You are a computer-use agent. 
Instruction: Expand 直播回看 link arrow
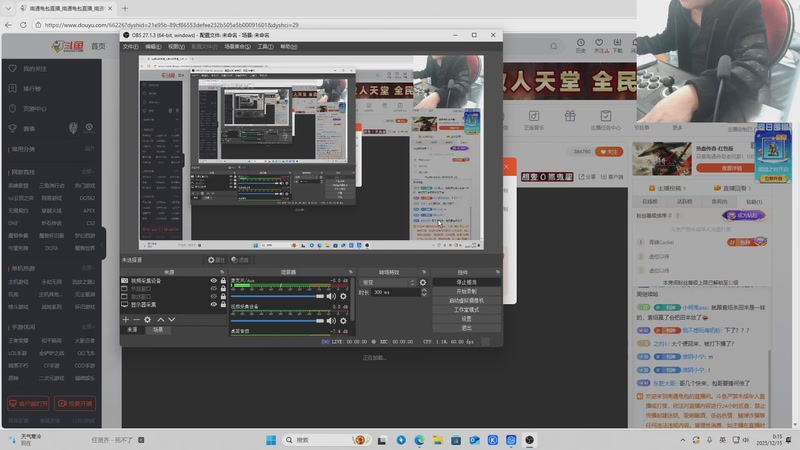tap(749, 188)
